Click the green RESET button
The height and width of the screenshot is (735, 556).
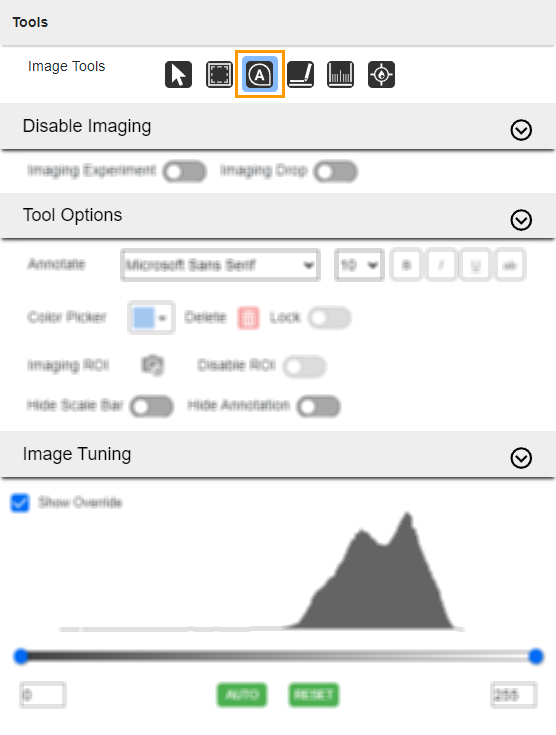(314, 695)
